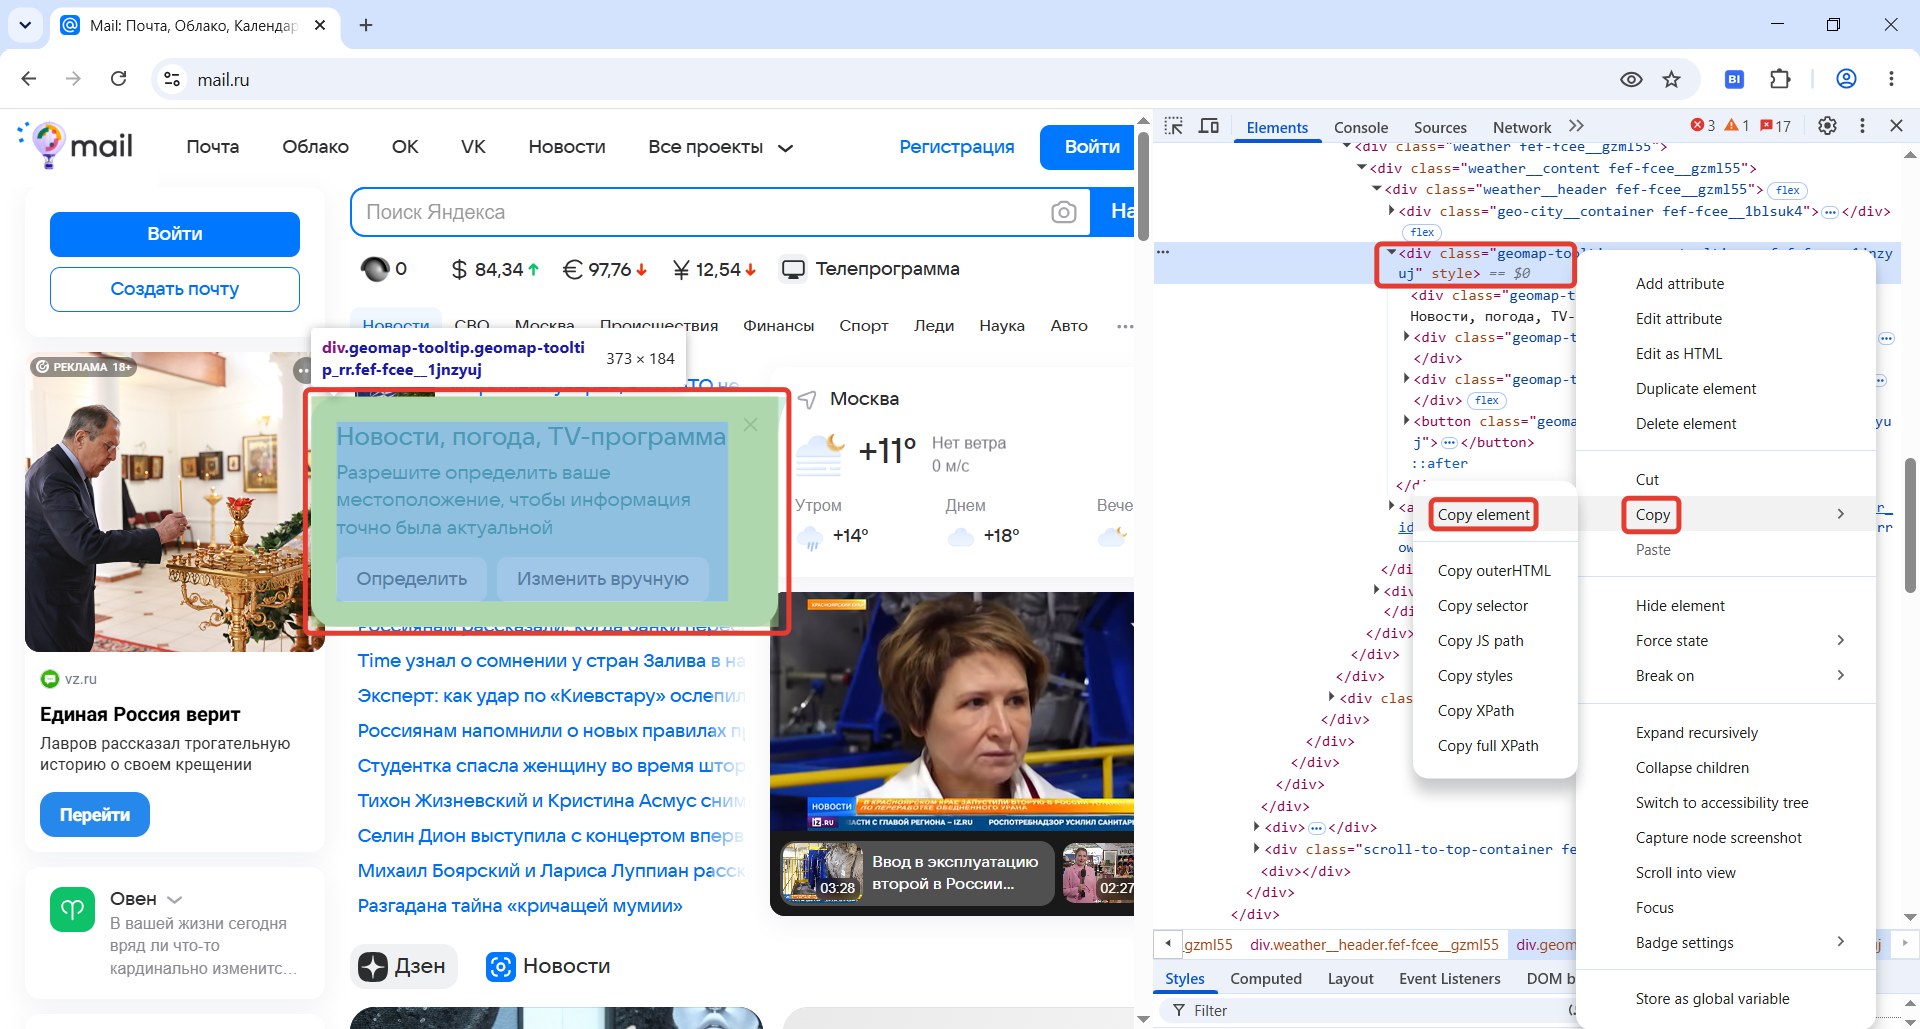View site information icon
Viewport: 1920px width, 1029px height.
click(x=173, y=79)
